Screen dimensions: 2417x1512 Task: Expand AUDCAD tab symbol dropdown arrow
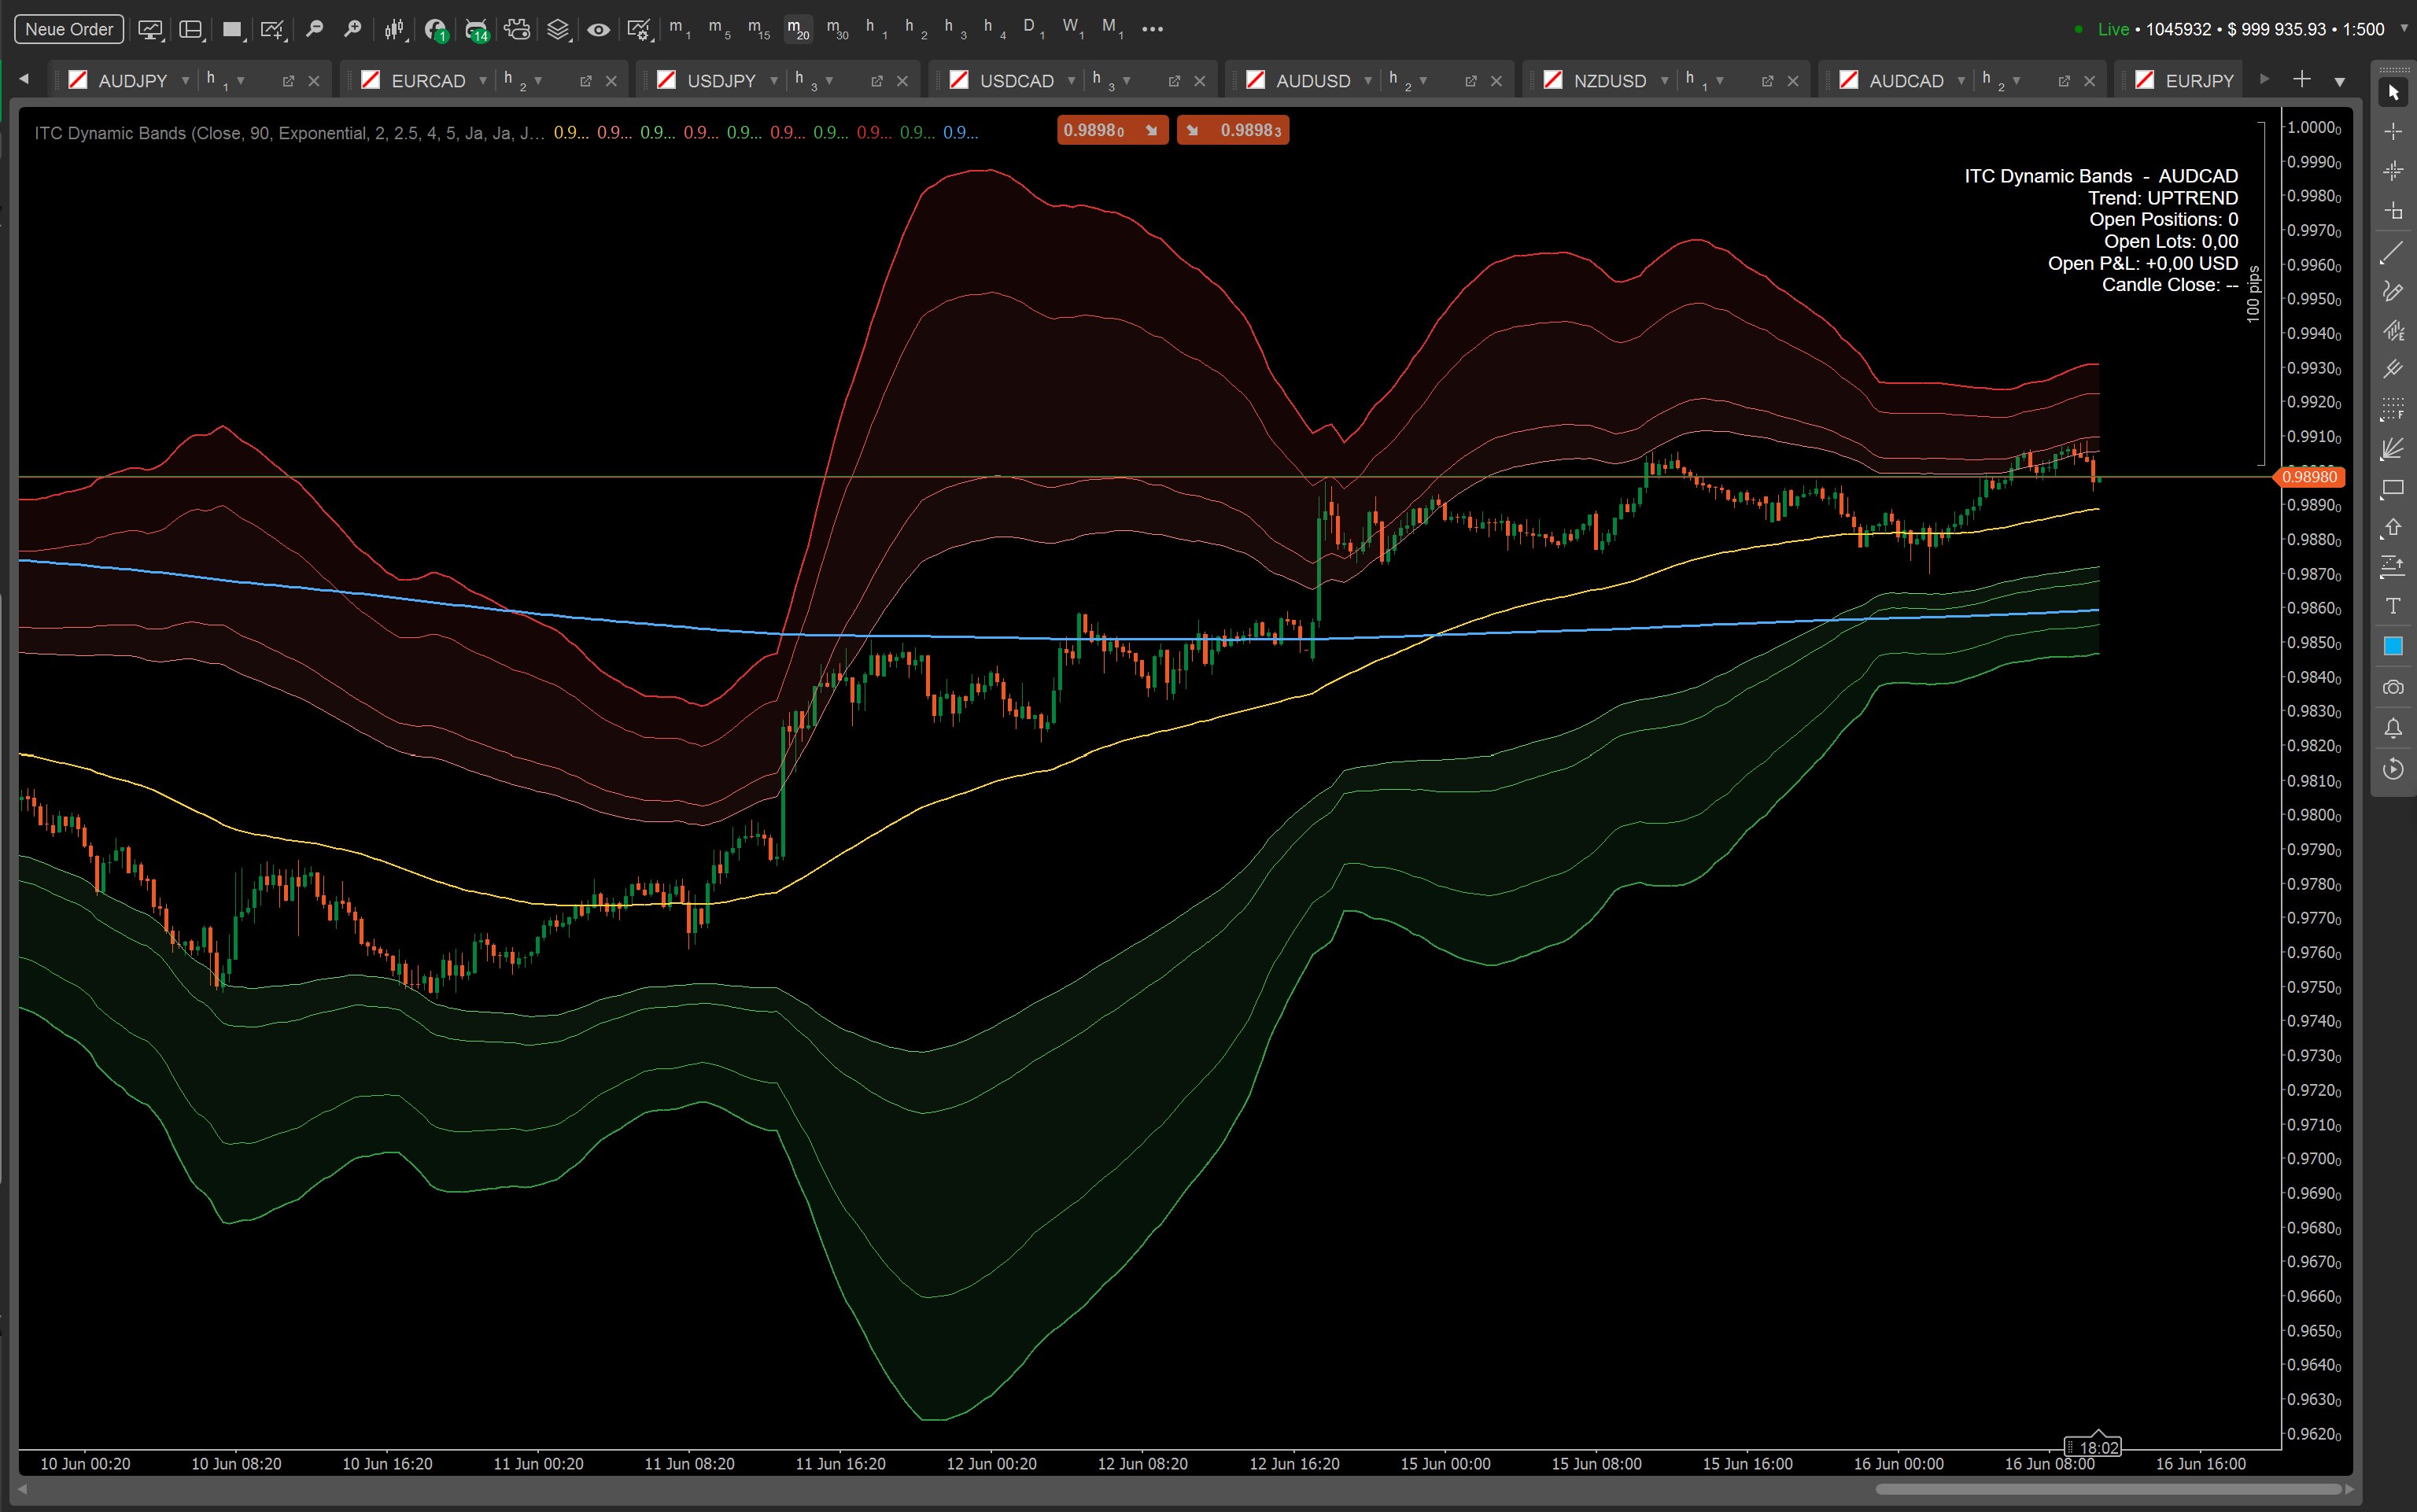point(1961,81)
